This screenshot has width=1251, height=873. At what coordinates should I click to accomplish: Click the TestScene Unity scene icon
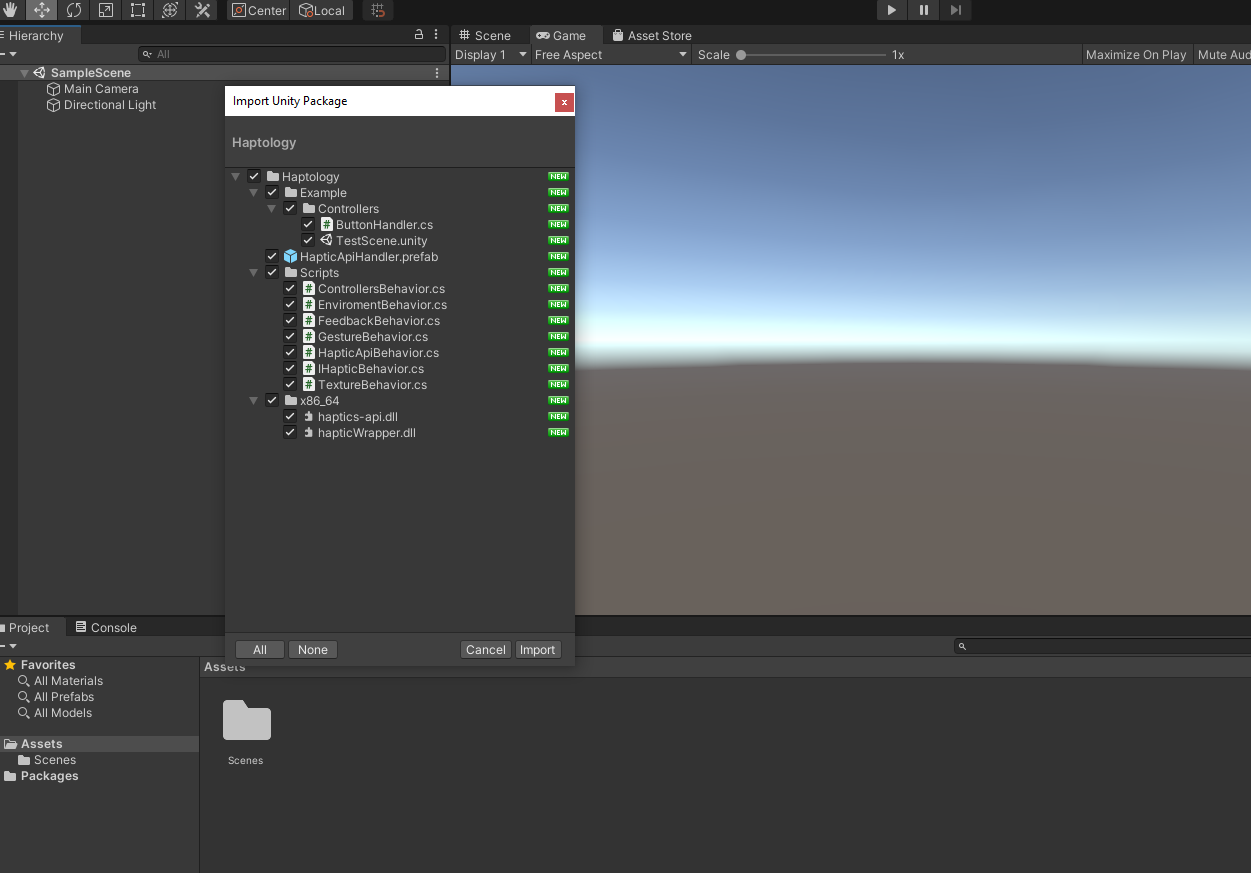(326, 241)
